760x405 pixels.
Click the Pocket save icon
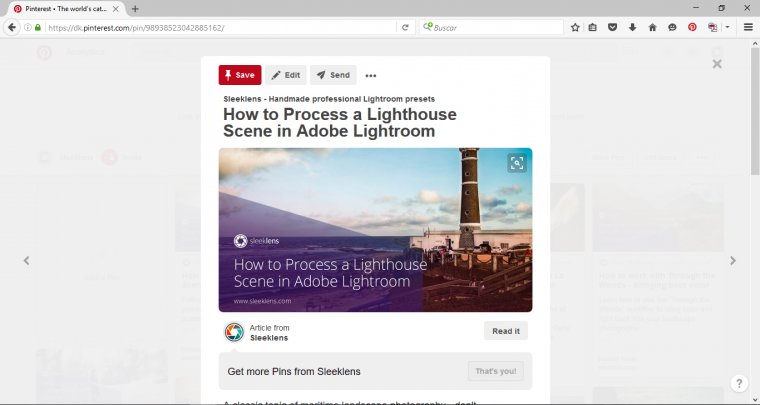coord(613,28)
